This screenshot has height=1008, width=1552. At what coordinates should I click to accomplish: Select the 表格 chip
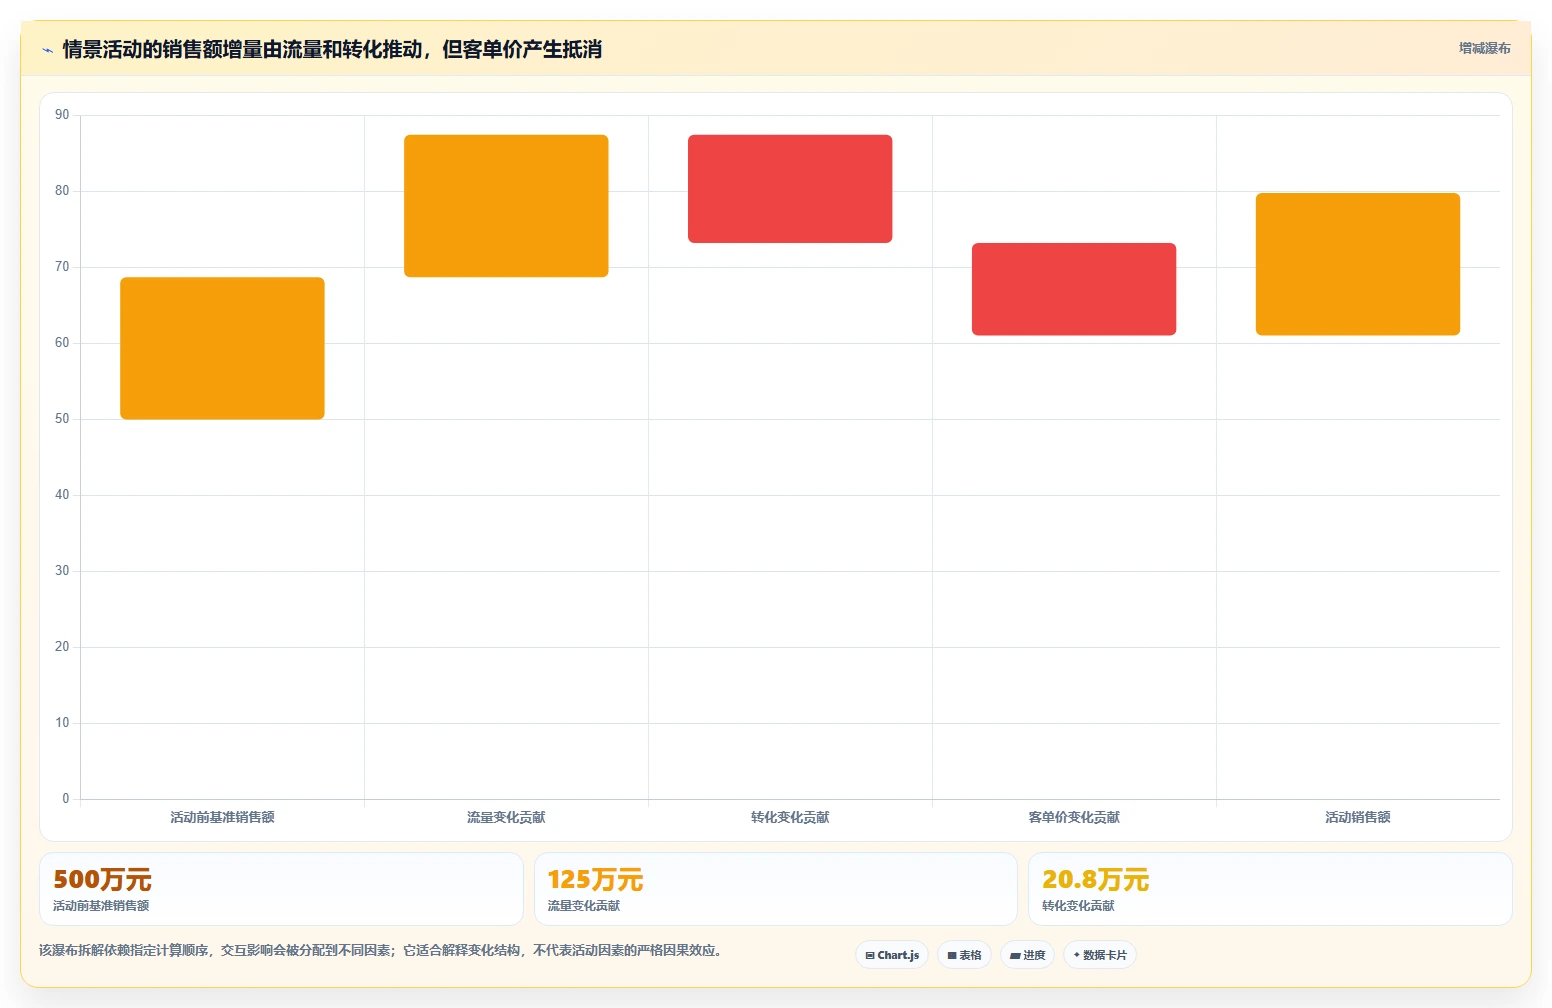pos(964,955)
